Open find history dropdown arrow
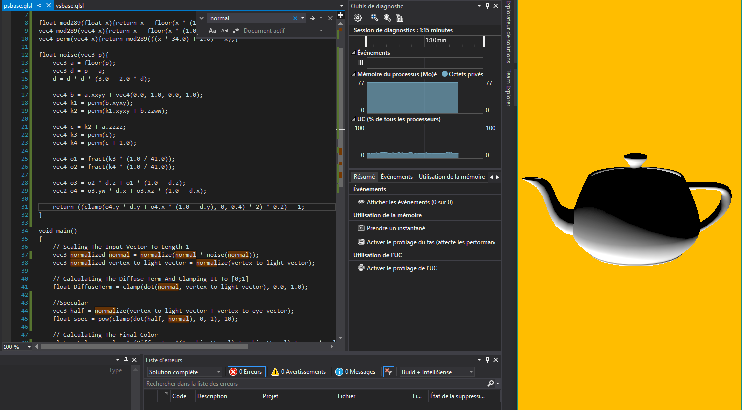 (302, 18)
